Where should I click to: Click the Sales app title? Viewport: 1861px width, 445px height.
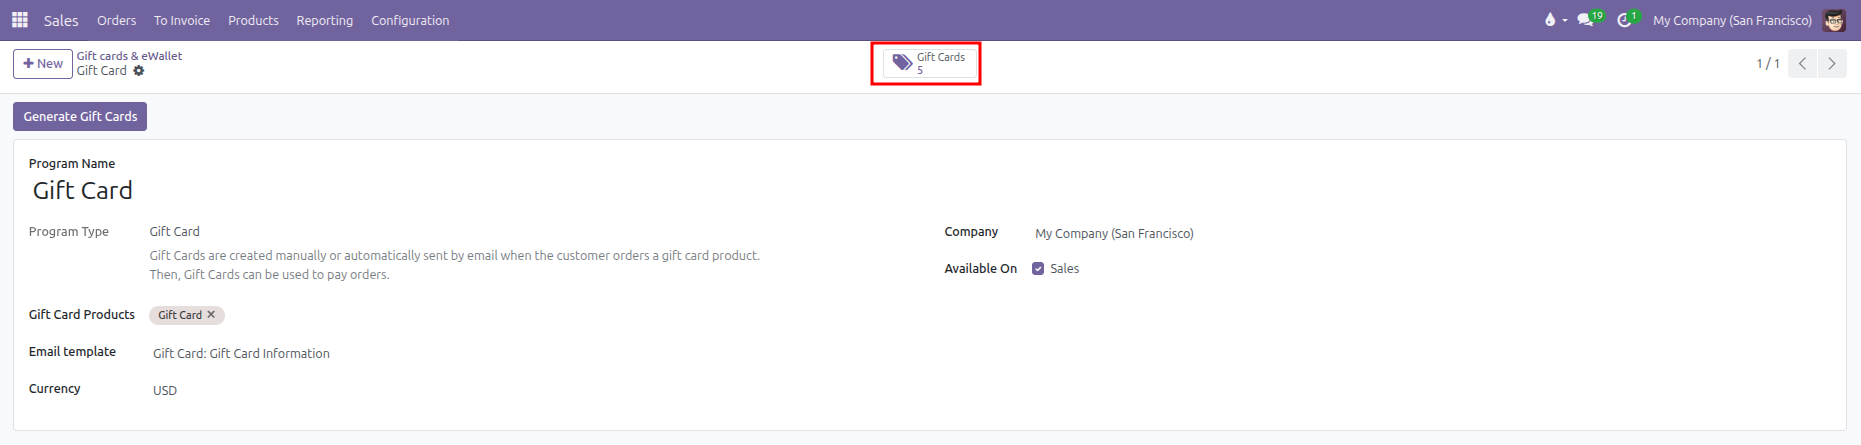click(x=61, y=20)
